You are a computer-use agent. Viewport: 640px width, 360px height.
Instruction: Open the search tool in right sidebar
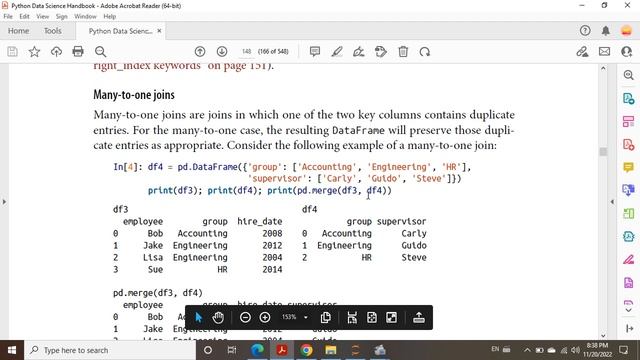coord(629,75)
